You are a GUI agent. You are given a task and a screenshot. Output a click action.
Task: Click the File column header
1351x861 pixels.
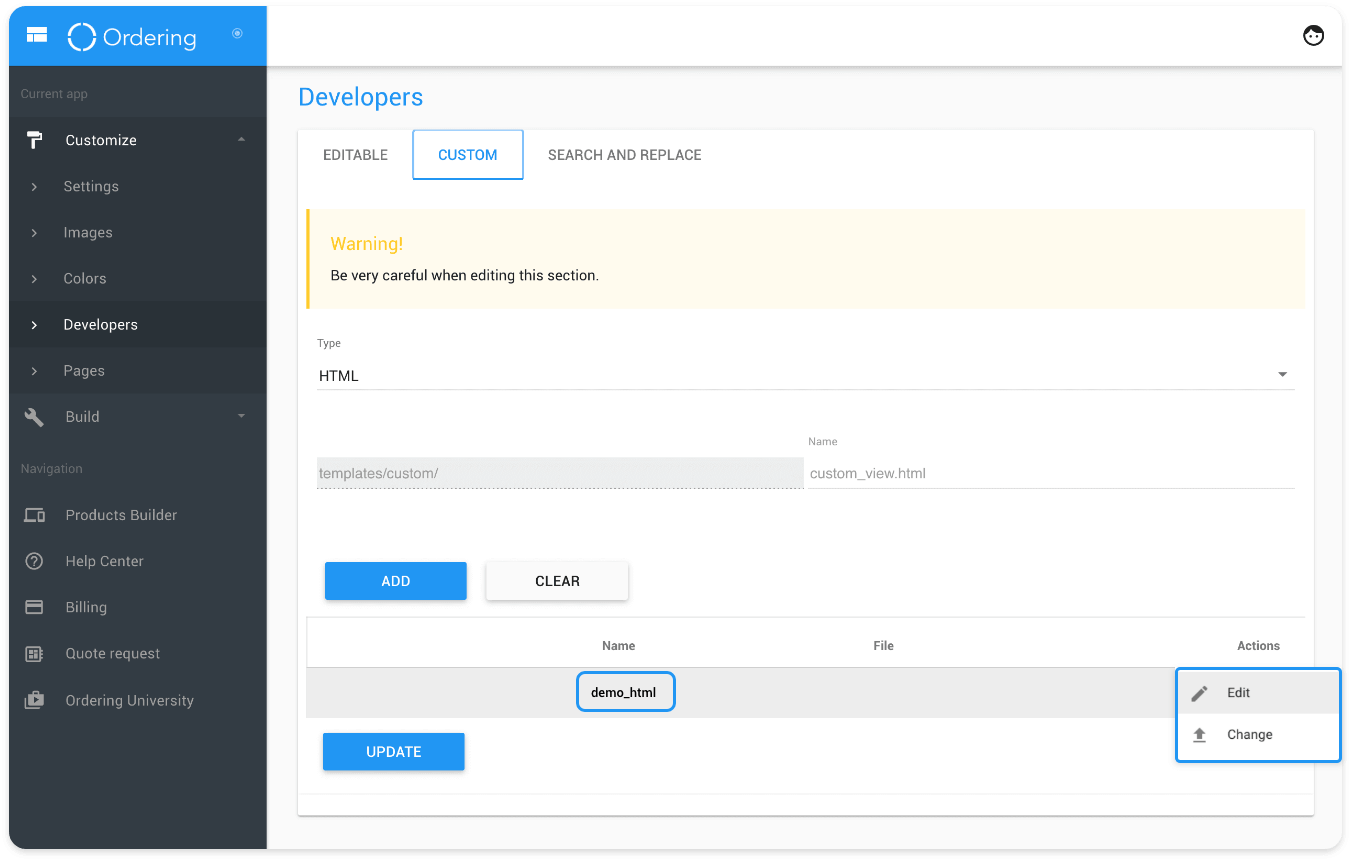[883, 646]
